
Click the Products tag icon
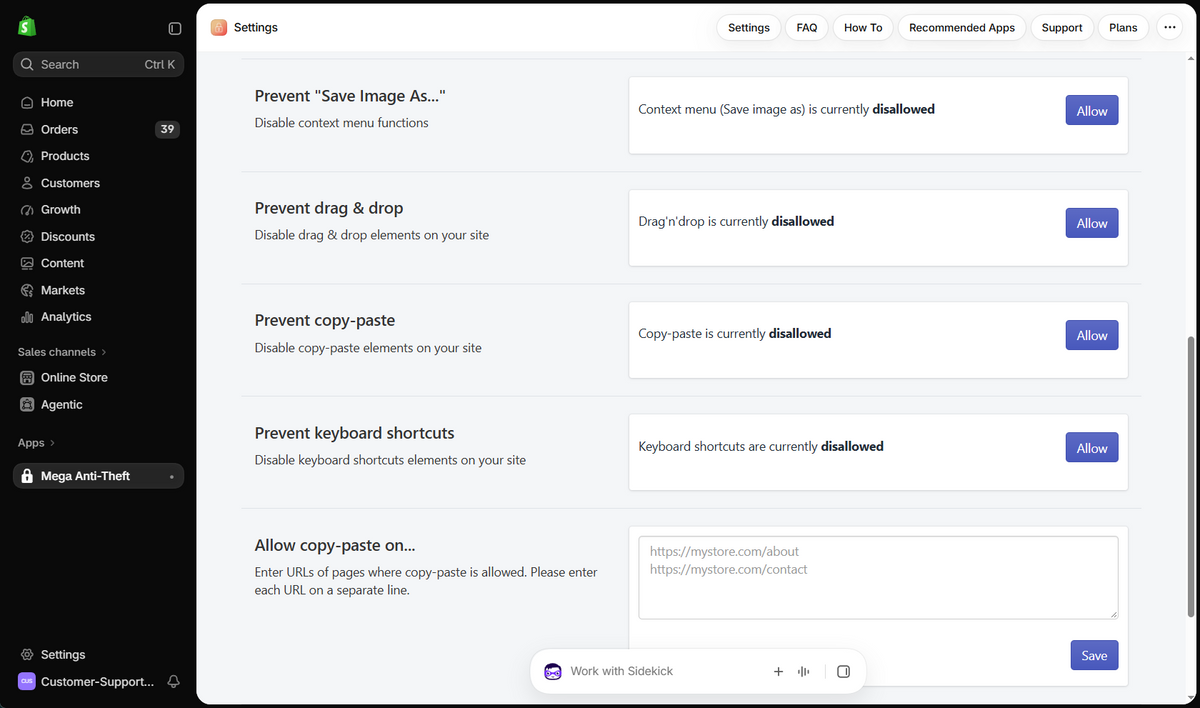pyautogui.click(x=27, y=156)
